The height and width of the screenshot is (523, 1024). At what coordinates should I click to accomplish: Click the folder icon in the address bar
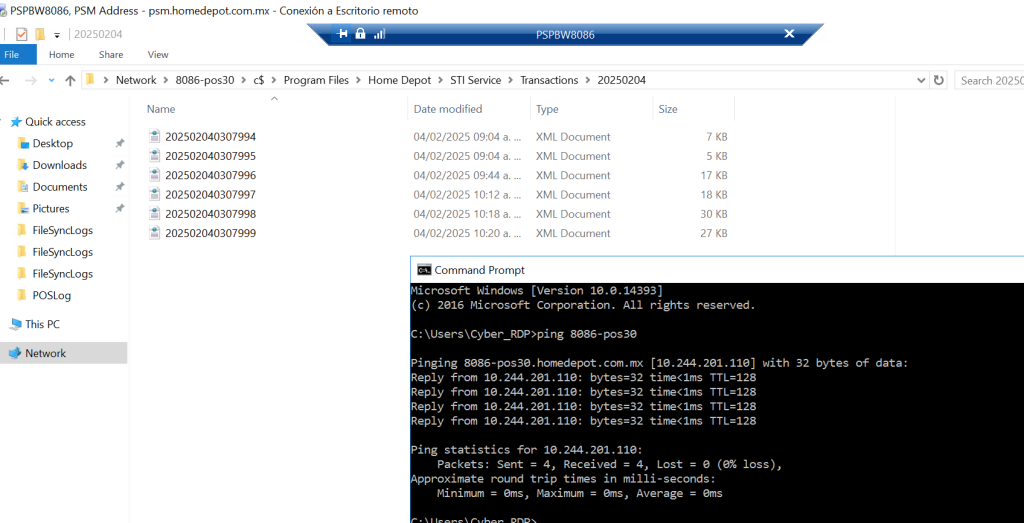[x=90, y=80]
